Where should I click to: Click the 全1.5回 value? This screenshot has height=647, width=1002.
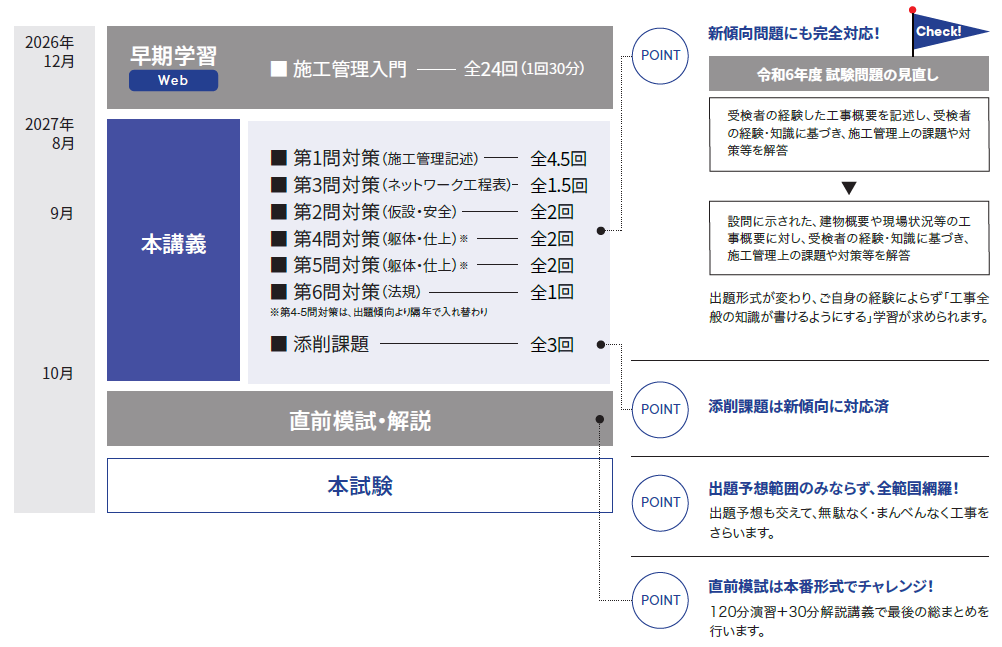[558, 185]
